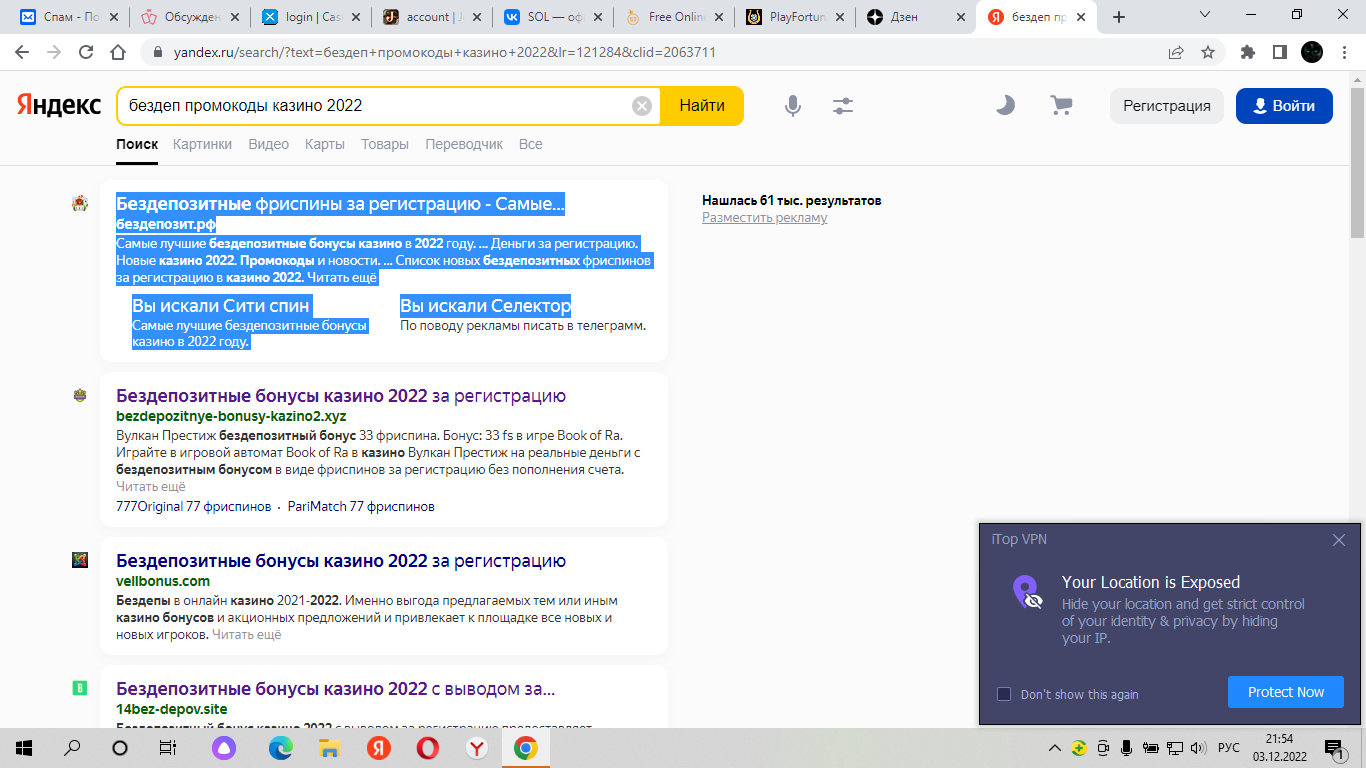Bookmark this page with star icon

click(1208, 52)
